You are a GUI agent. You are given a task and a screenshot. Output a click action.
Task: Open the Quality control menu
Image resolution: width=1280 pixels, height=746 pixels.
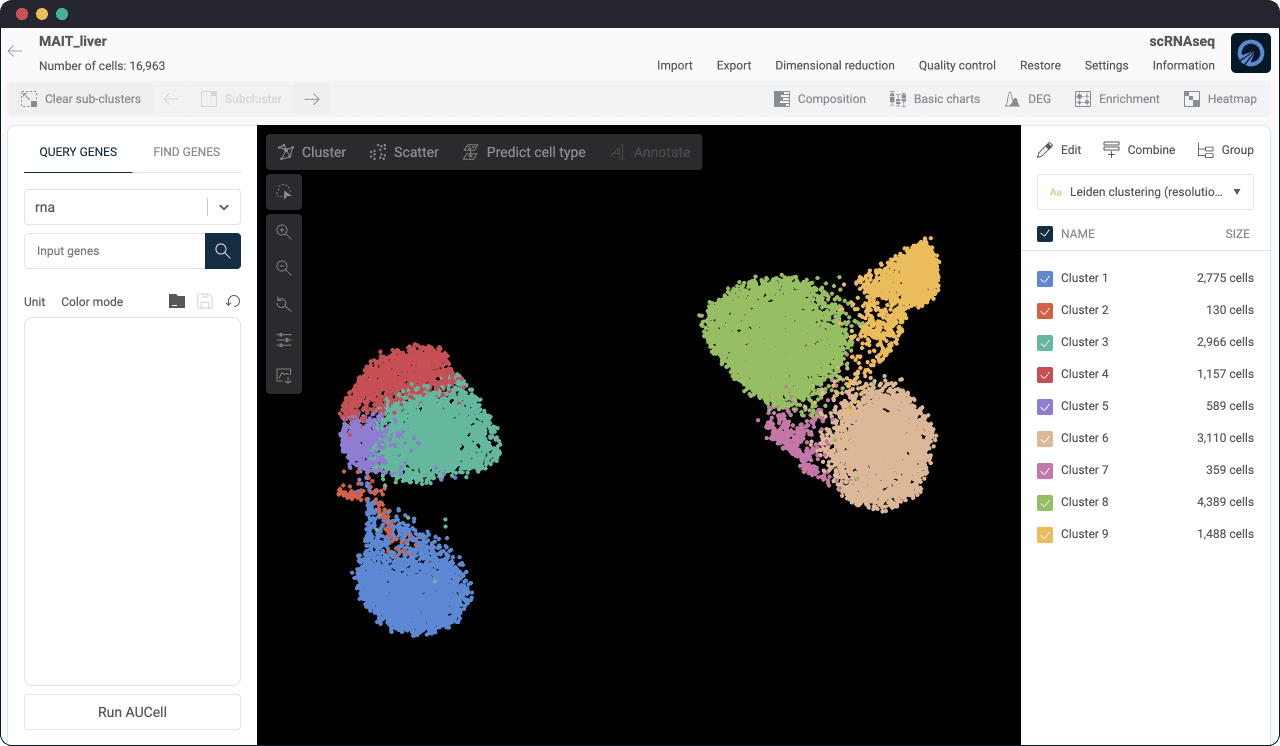click(957, 66)
